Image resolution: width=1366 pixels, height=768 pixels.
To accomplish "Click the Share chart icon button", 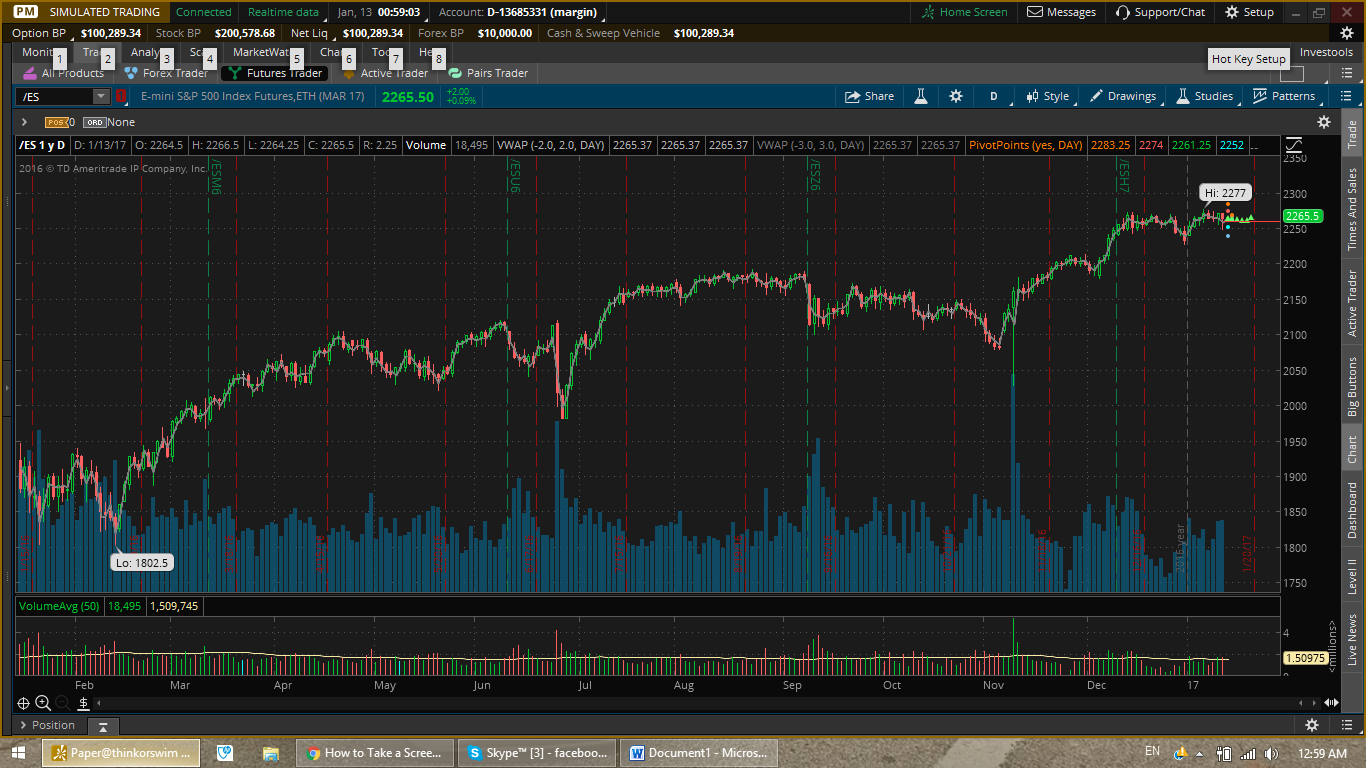I will tap(869, 96).
